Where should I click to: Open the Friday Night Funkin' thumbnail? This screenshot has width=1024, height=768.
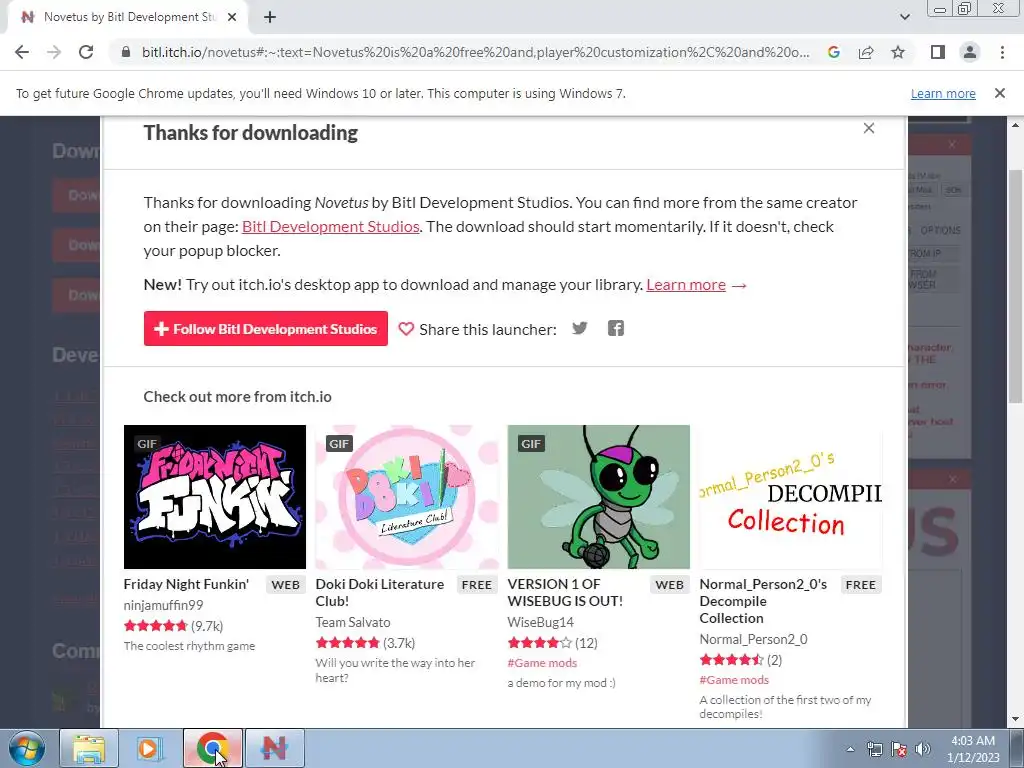coord(215,497)
